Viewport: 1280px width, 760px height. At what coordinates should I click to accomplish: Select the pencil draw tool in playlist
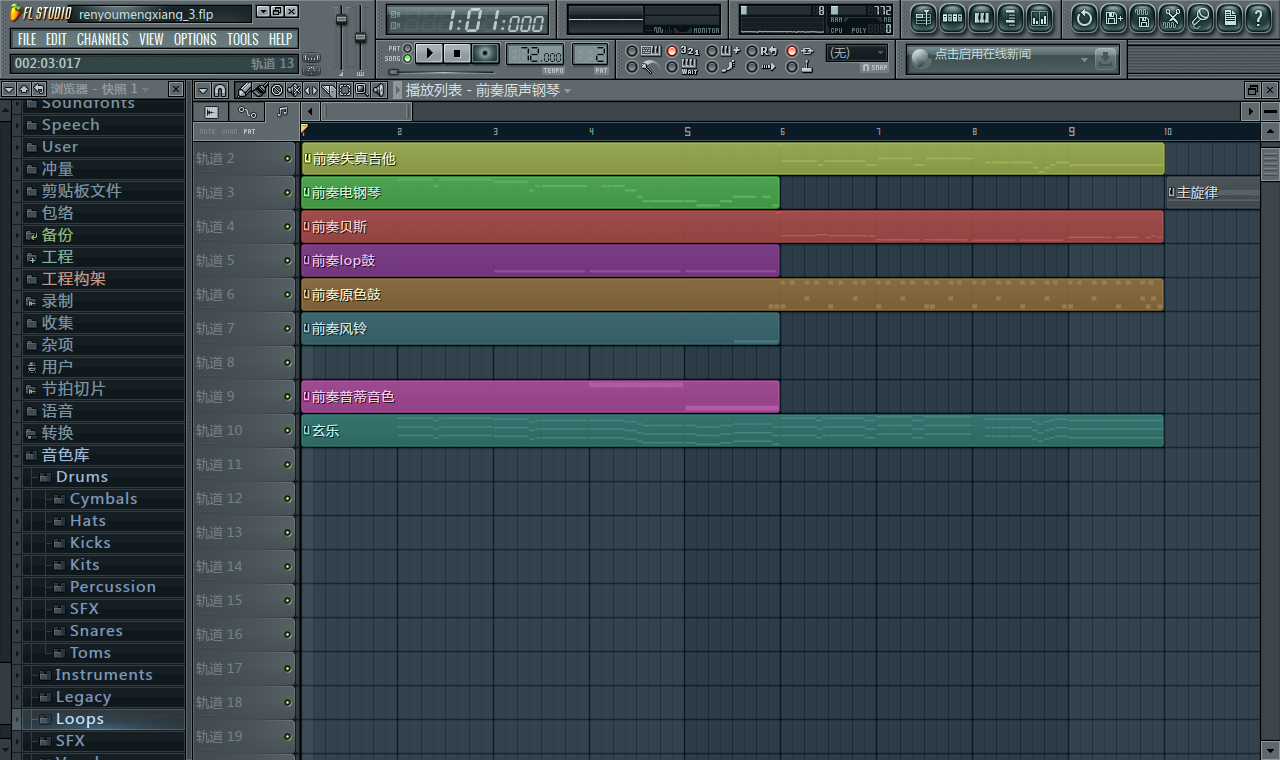tap(244, 90)
